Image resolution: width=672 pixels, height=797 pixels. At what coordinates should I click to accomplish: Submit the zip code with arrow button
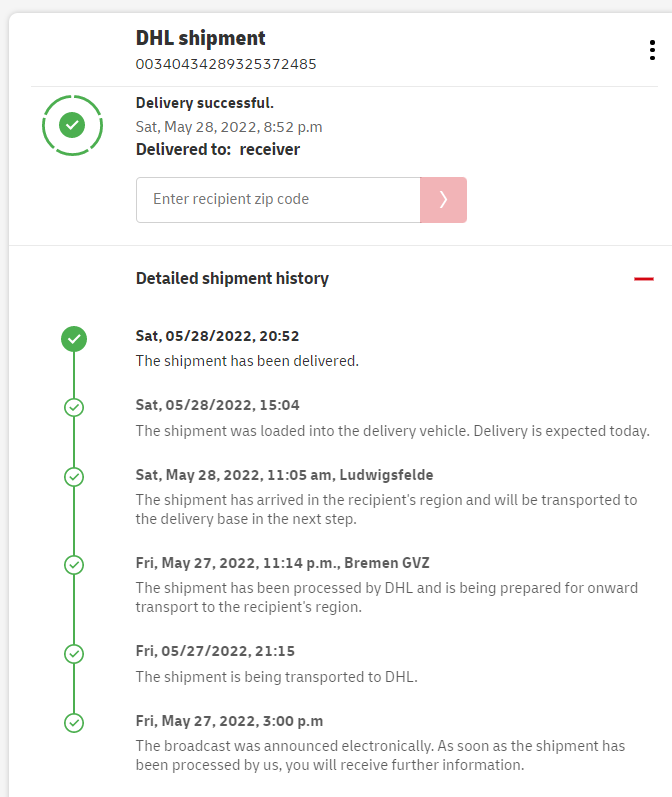tap(443, 200)
